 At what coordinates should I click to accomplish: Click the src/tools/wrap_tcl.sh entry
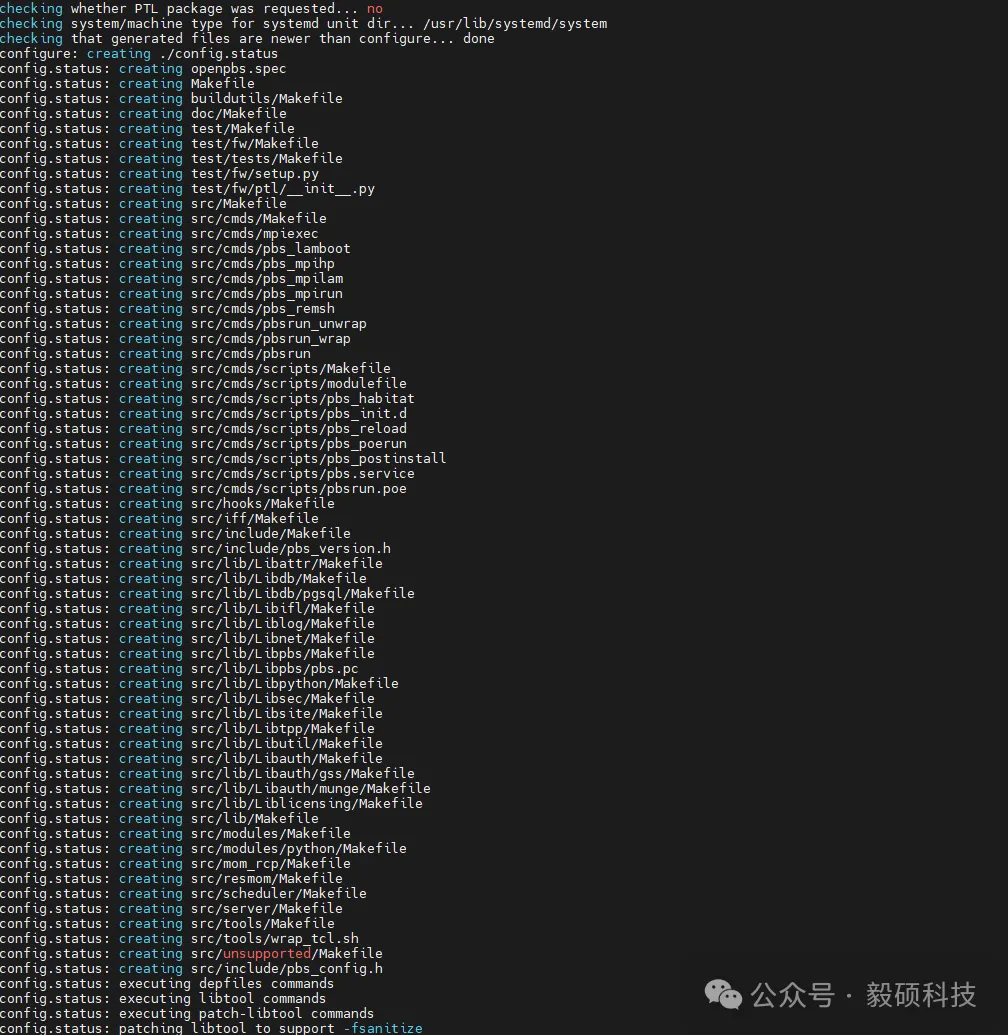pos(274,938)
